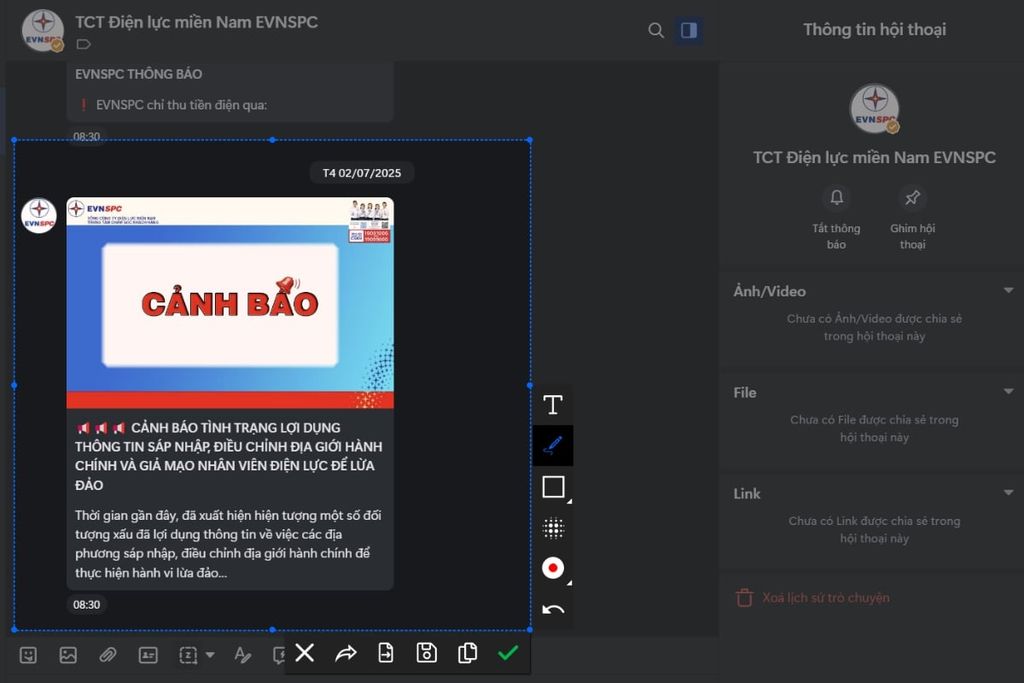Click the send image icon
This screenshot has height=683, width=1024.
68,655
